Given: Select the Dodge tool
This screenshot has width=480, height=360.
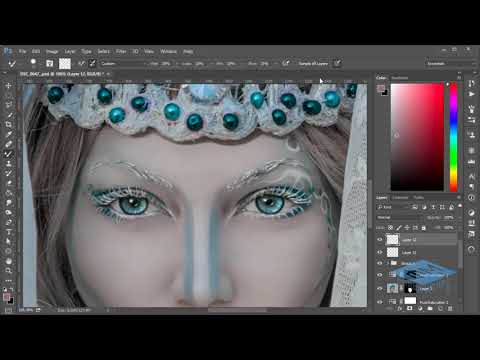Looking at the screenshot, I should 9,212.
